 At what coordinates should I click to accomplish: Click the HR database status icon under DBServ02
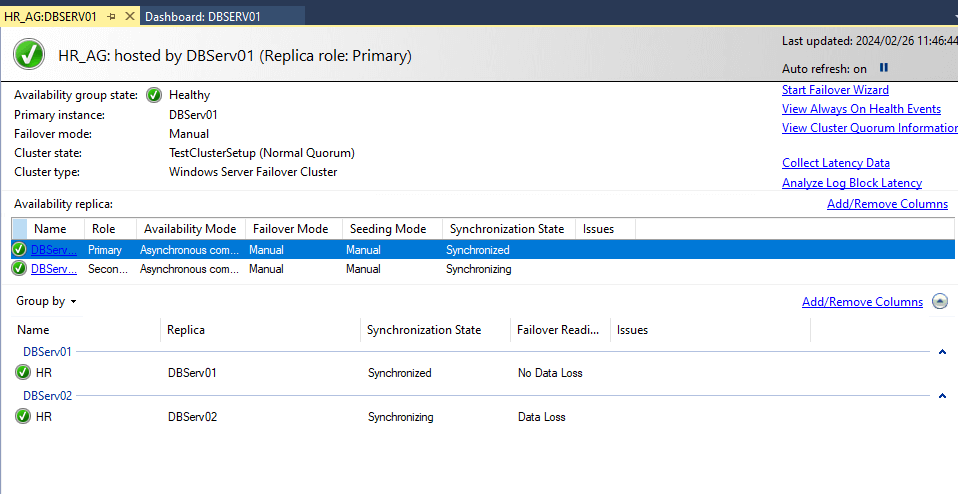point(23,417)
